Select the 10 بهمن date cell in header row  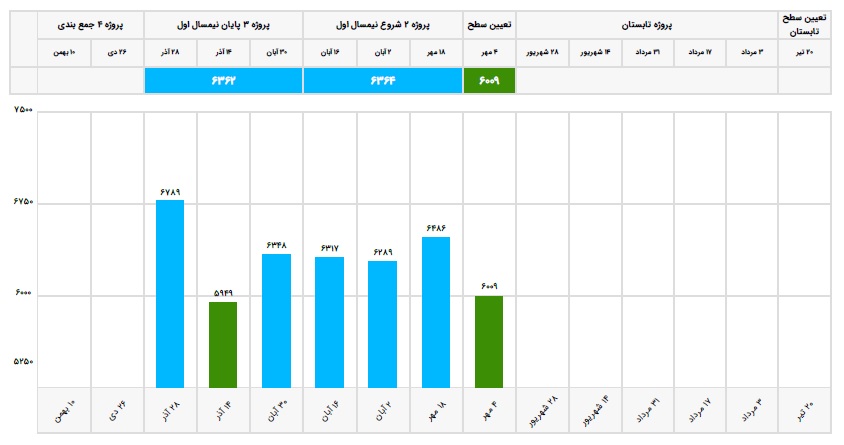click(x=64, y=53)
